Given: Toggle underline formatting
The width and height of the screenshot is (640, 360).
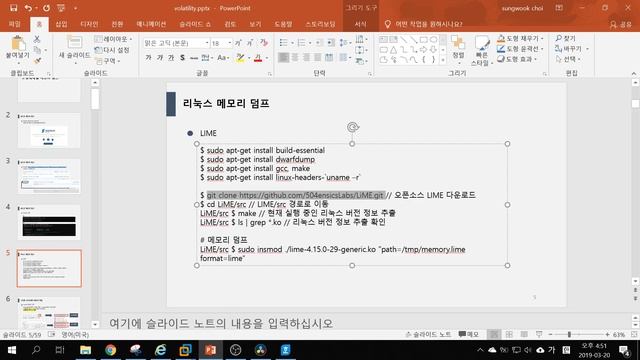Looking at the screenshot, I should [171, 58].
